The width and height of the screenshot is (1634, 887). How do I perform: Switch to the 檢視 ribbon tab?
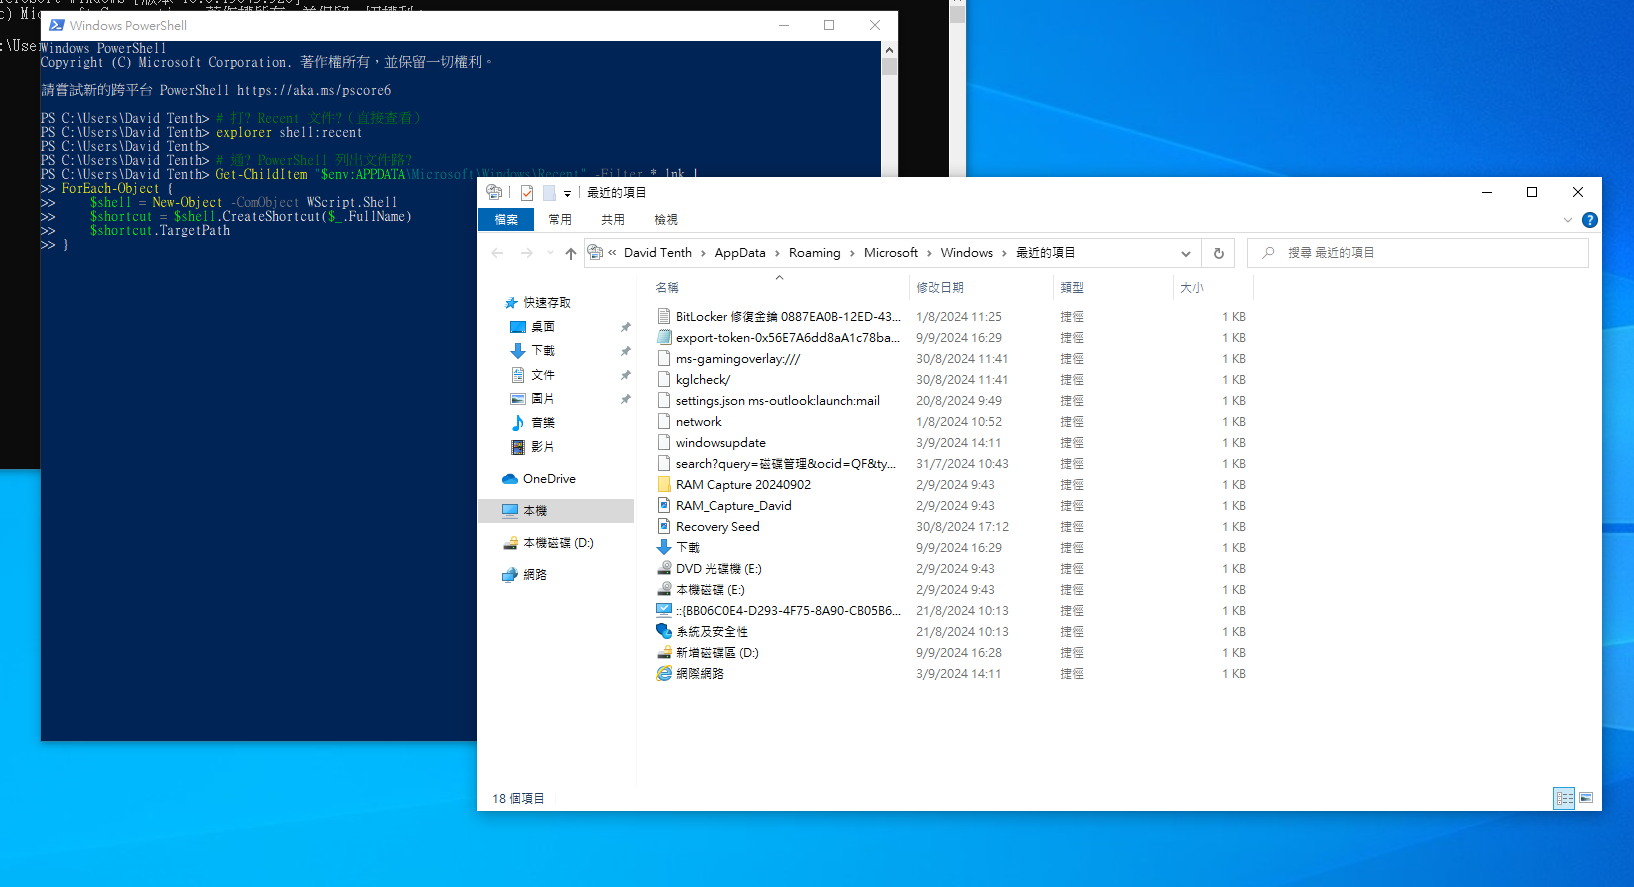pyautogui.click(x=666, y=220)
